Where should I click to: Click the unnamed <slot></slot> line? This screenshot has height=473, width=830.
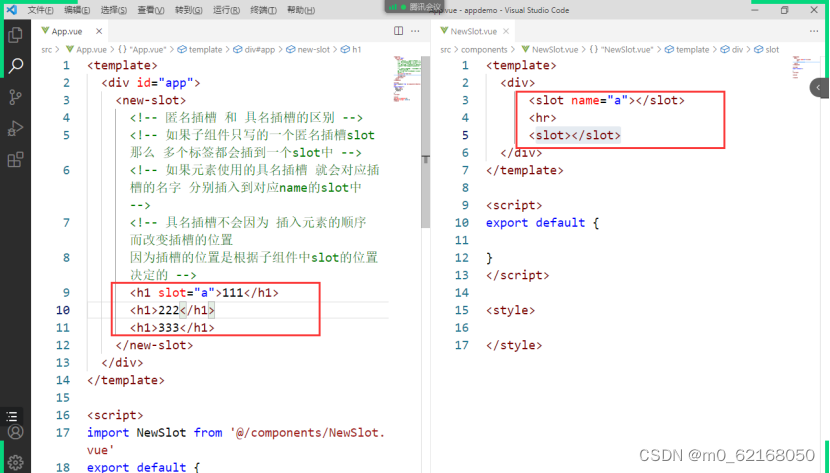point(574,135)
